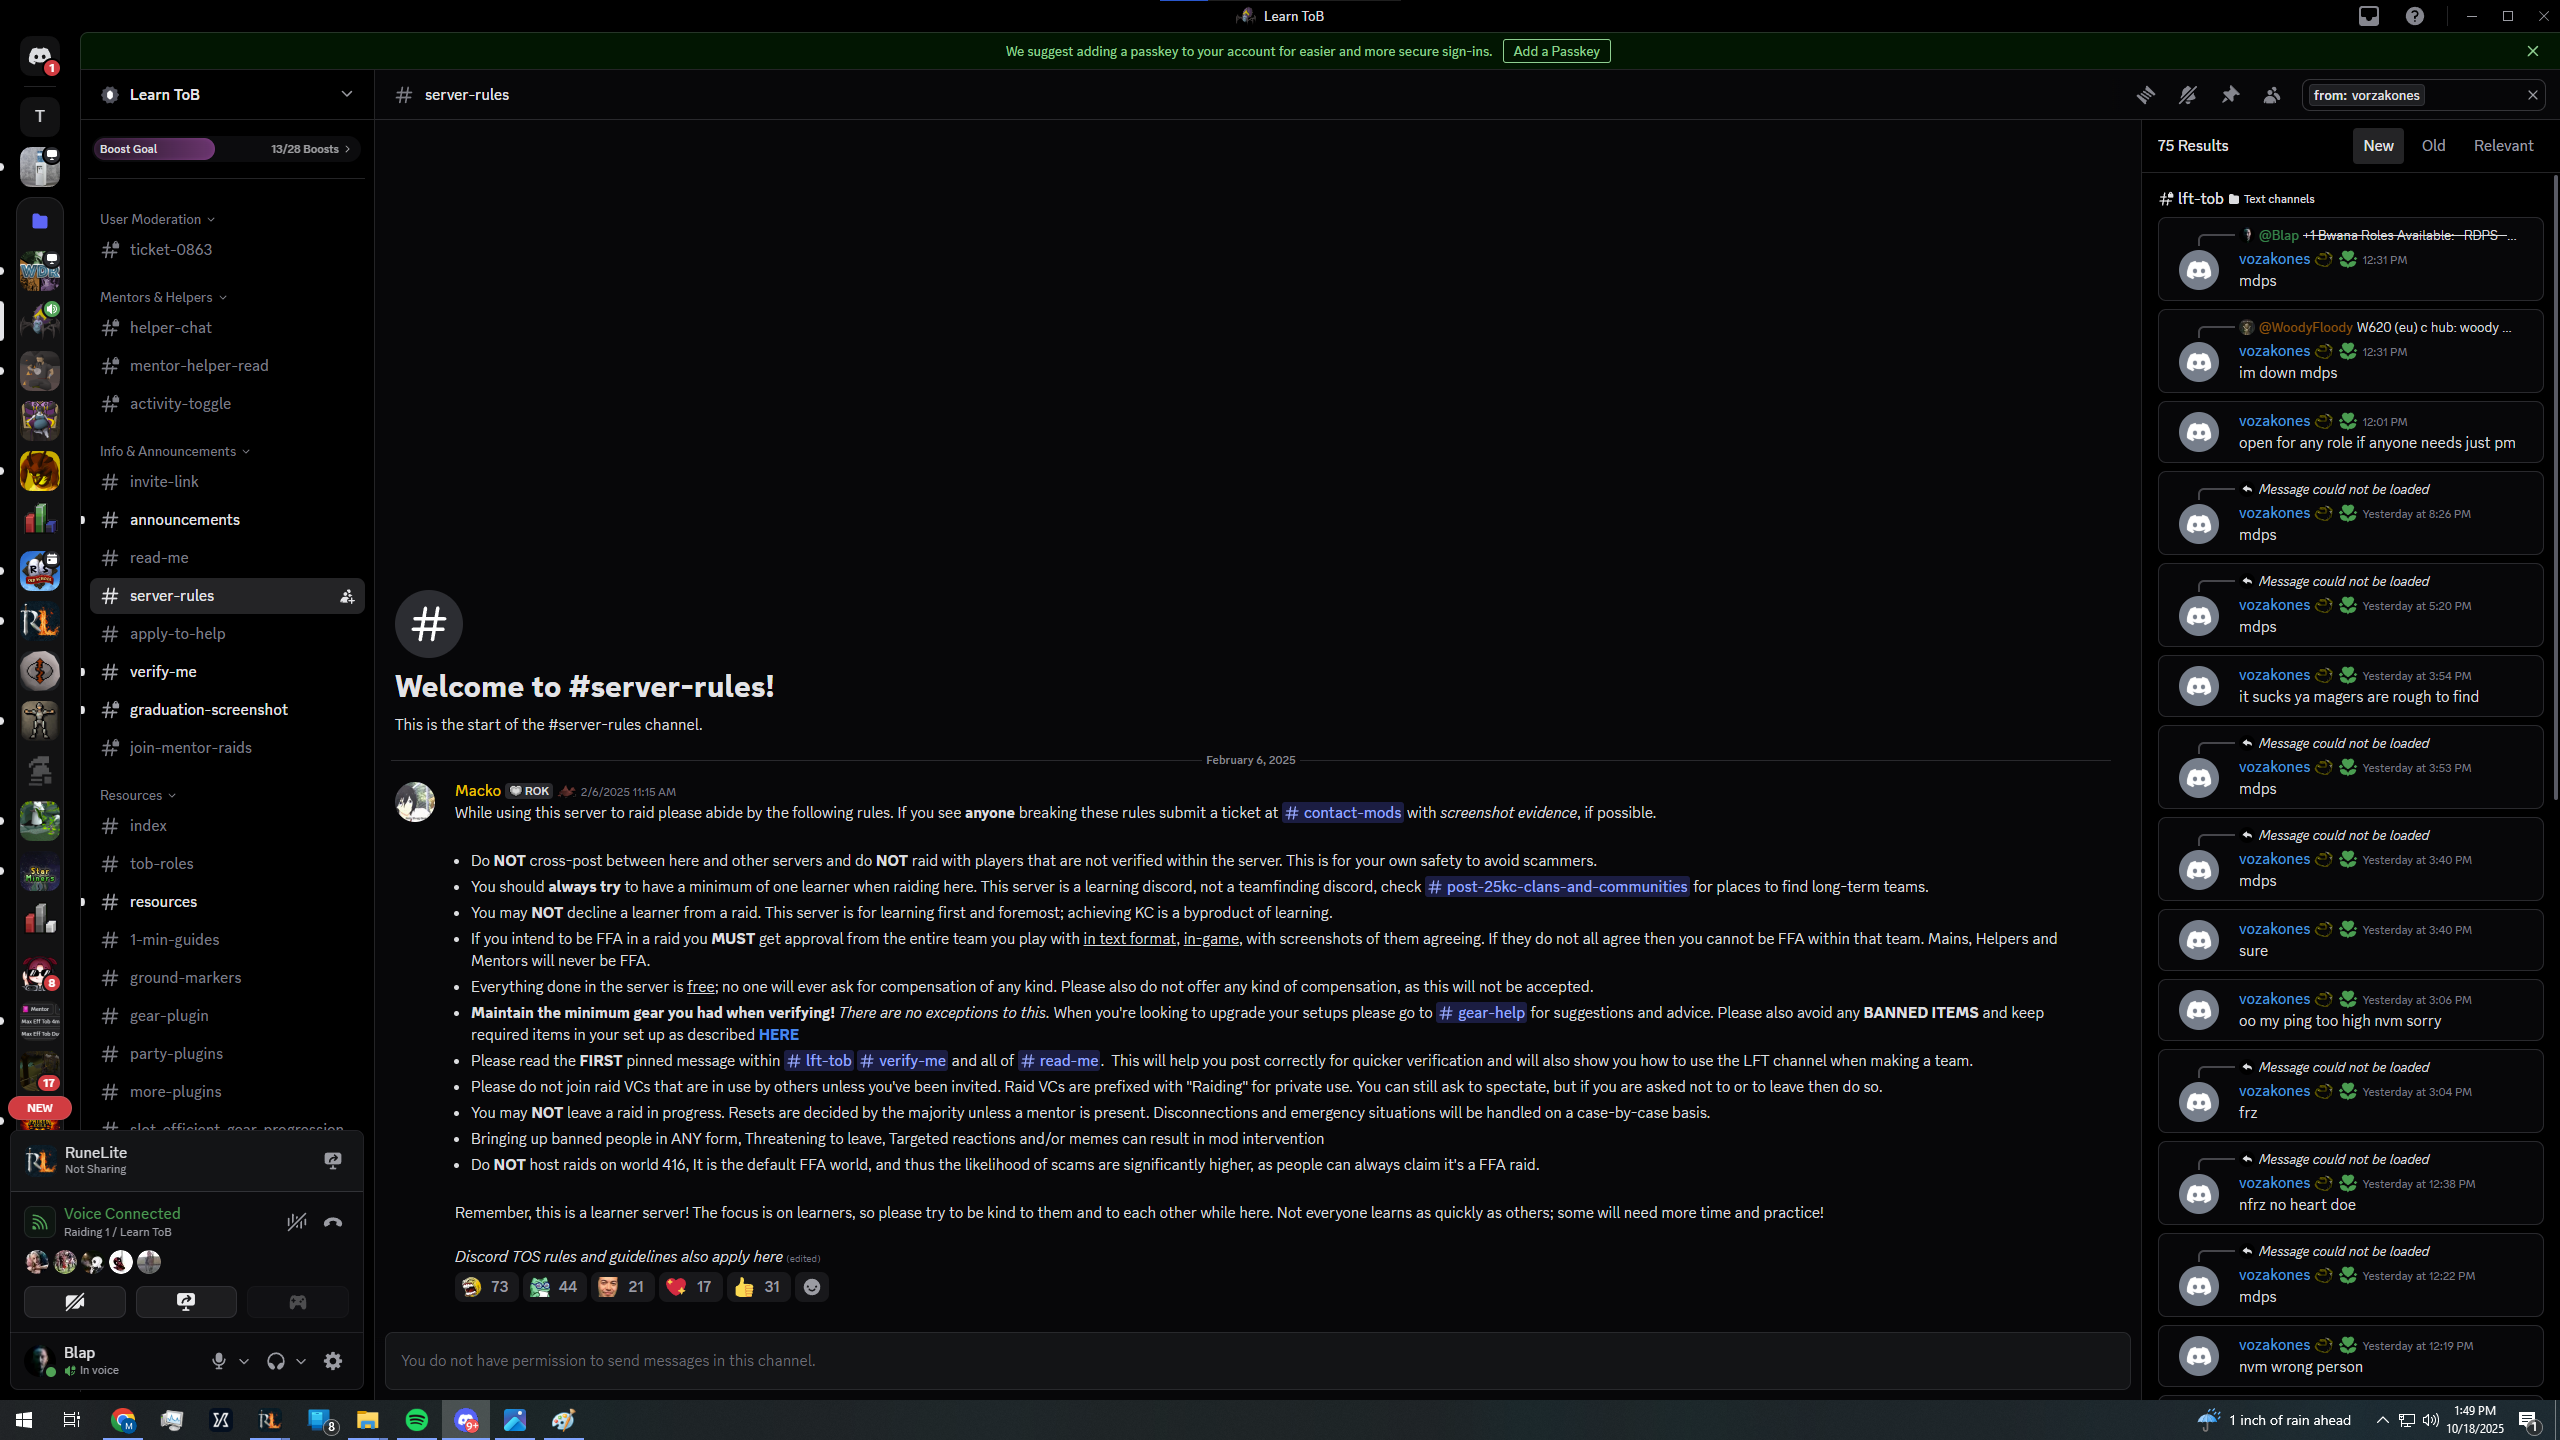Switch search results to Relevant tab

(x=2503, y=146)
